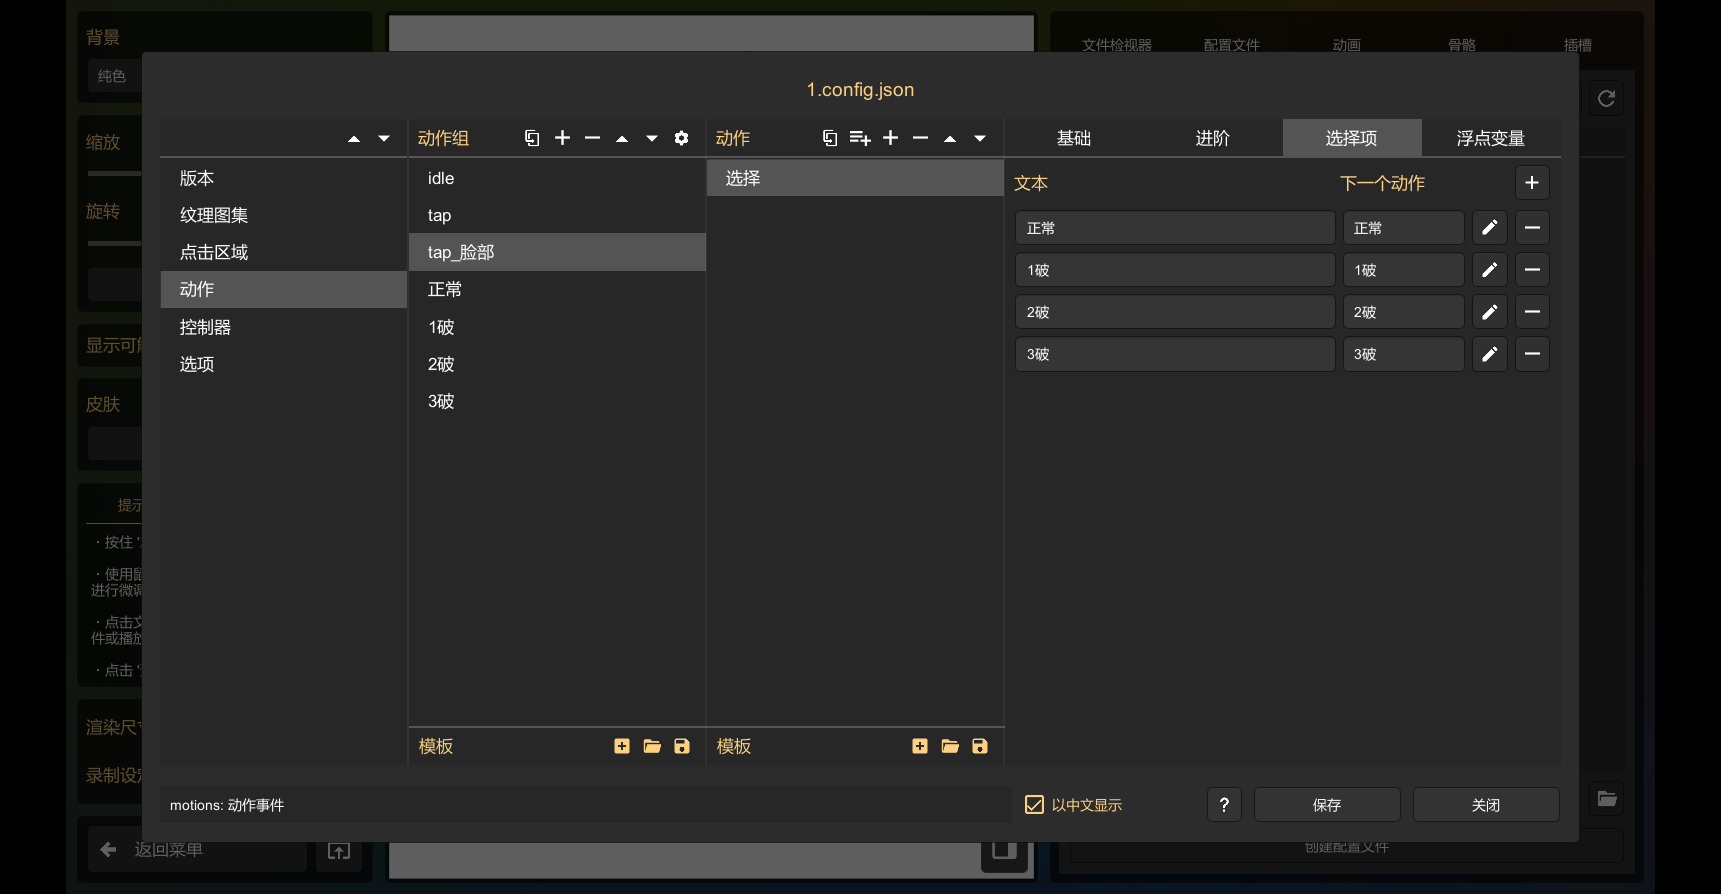Viewport: 1721px width, 894px height.
Task: Edit the 1破 choice with pencil icon
Action: point(1489,270)
